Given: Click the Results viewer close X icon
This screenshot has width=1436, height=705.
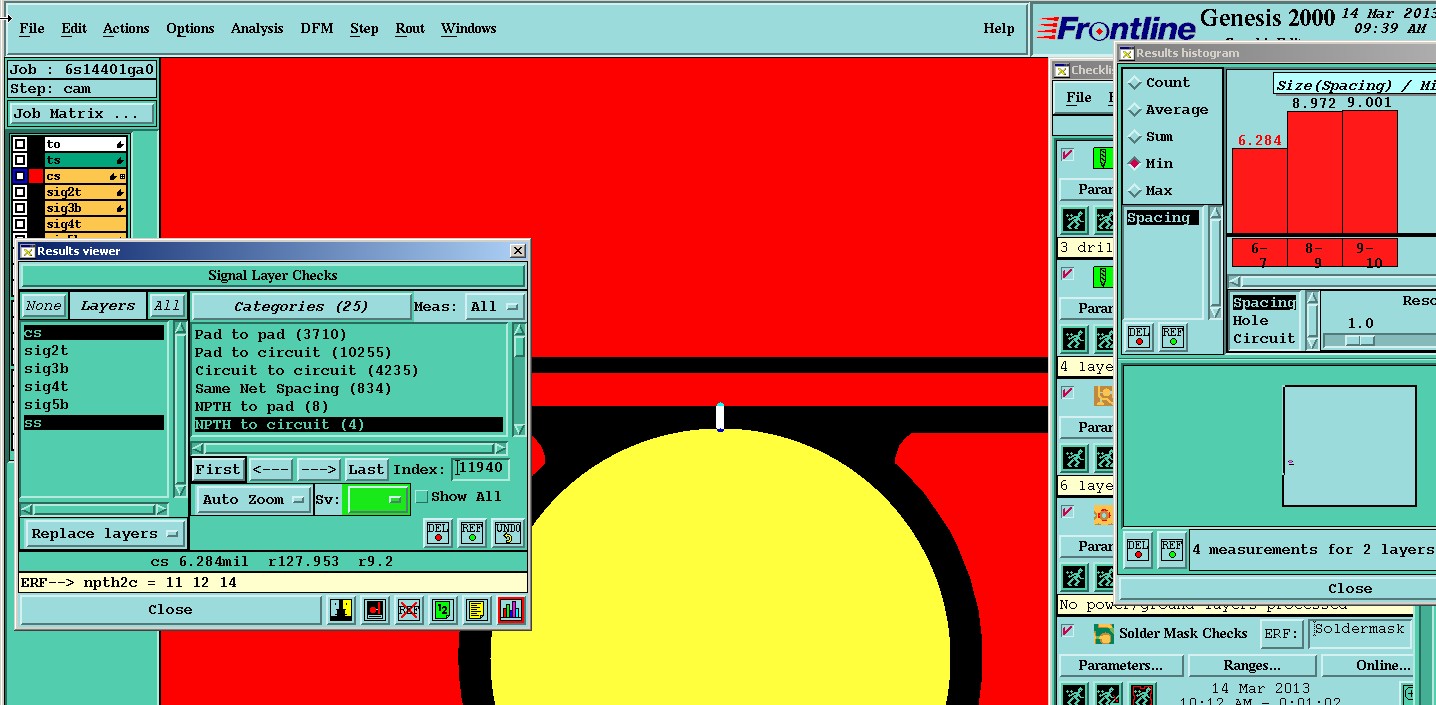Looking at the screenshot, I should pos(517,251).
